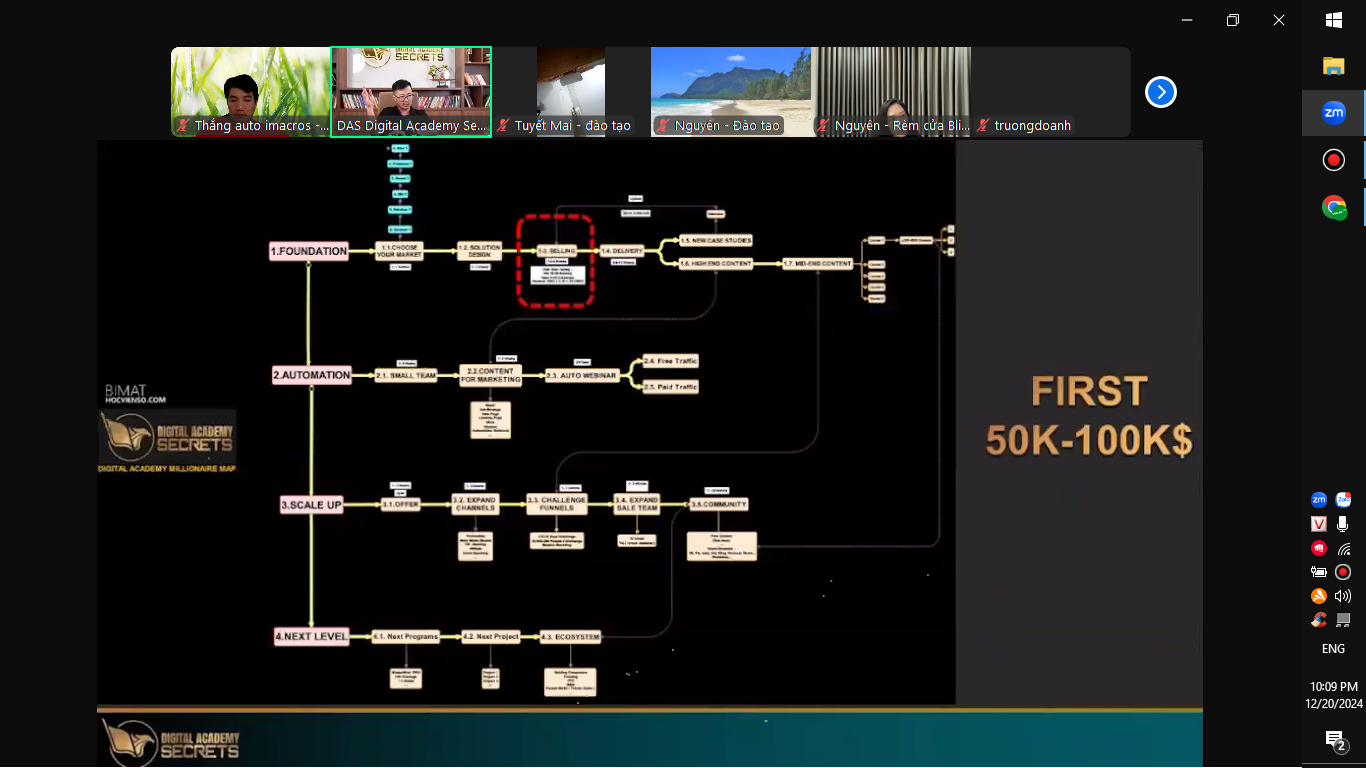Click the 3.SCALE UP node
The height and width of the screenshot is (768, 1366).
point(312,505)
